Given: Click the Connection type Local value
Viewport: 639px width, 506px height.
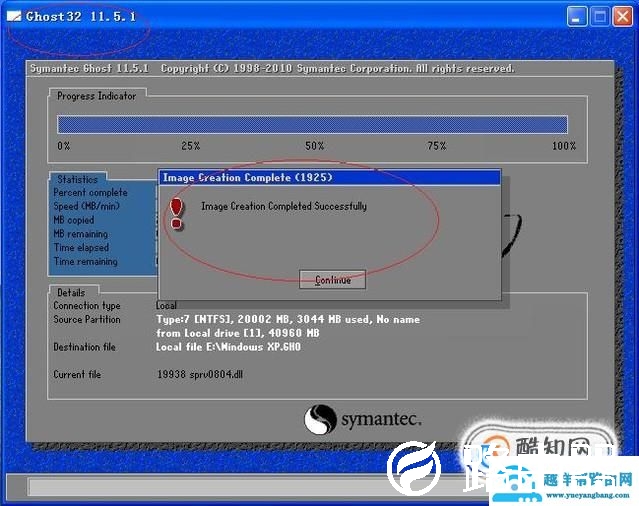Looking at the screenshot, I should pyautogui.click(x=167, y=305).
